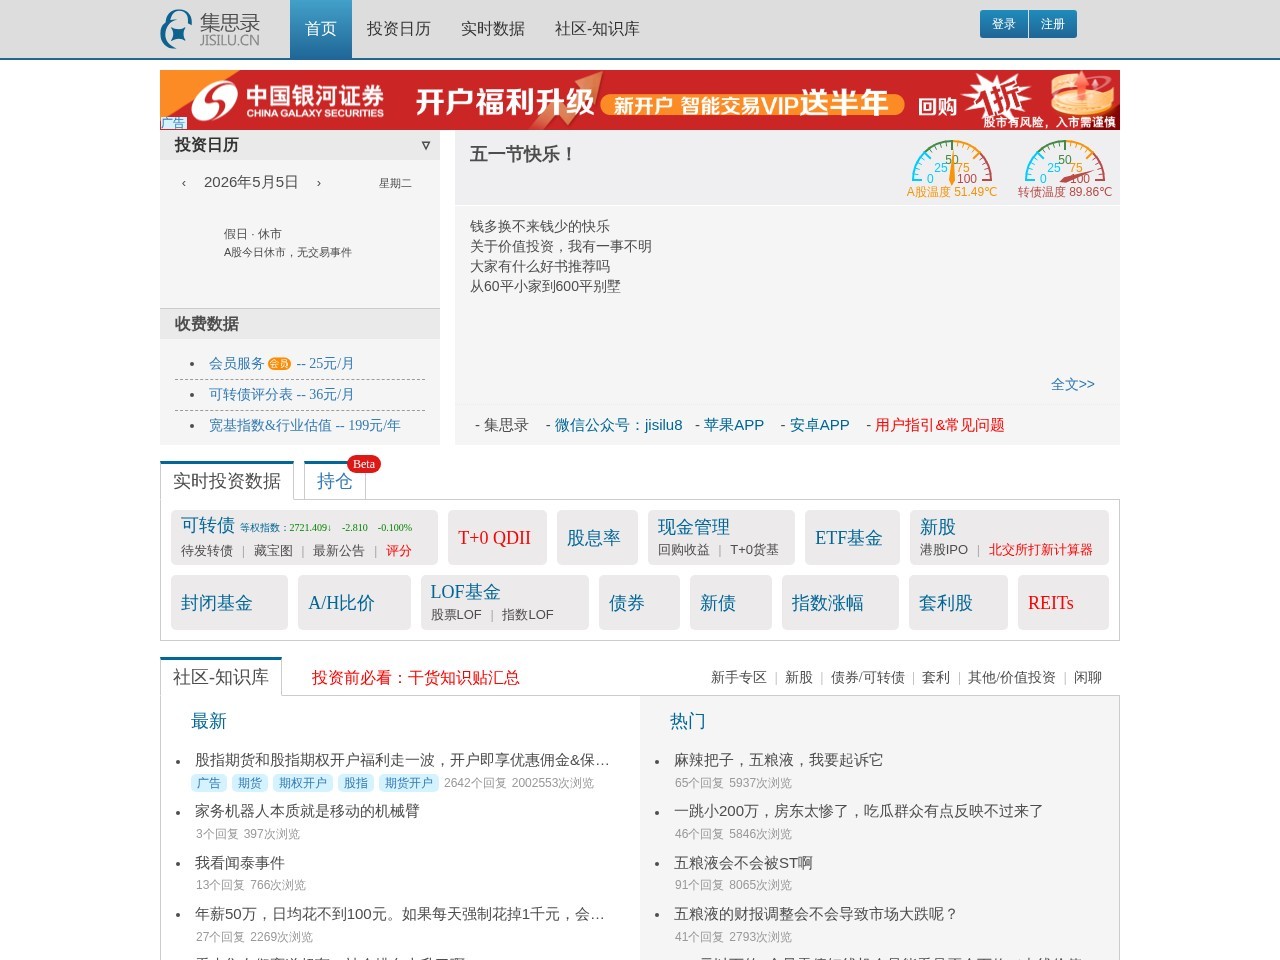The height and width of the screenshot is (960, 1280).
Task: Open 投资前必看：干货知识贴汇总 link
Action: click(416, 678)
